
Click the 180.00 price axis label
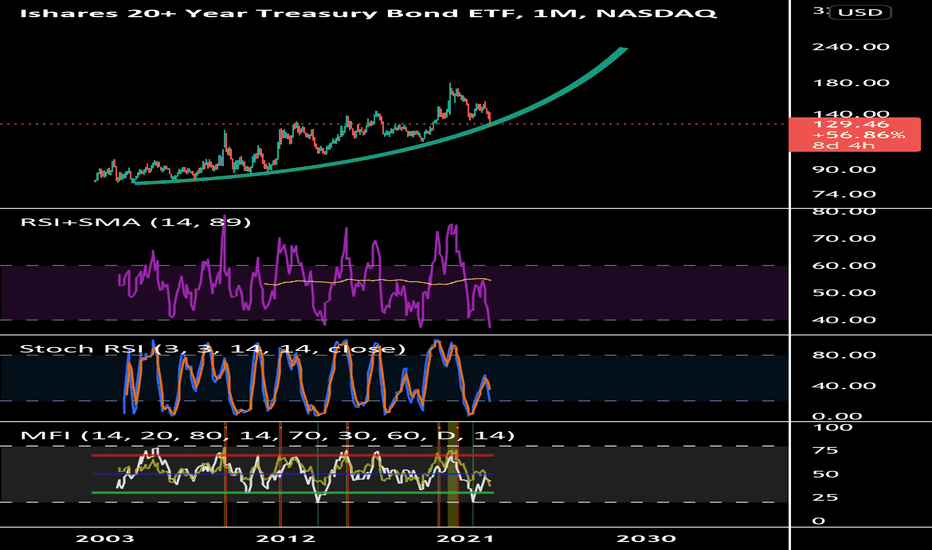[x=851, y=83]
